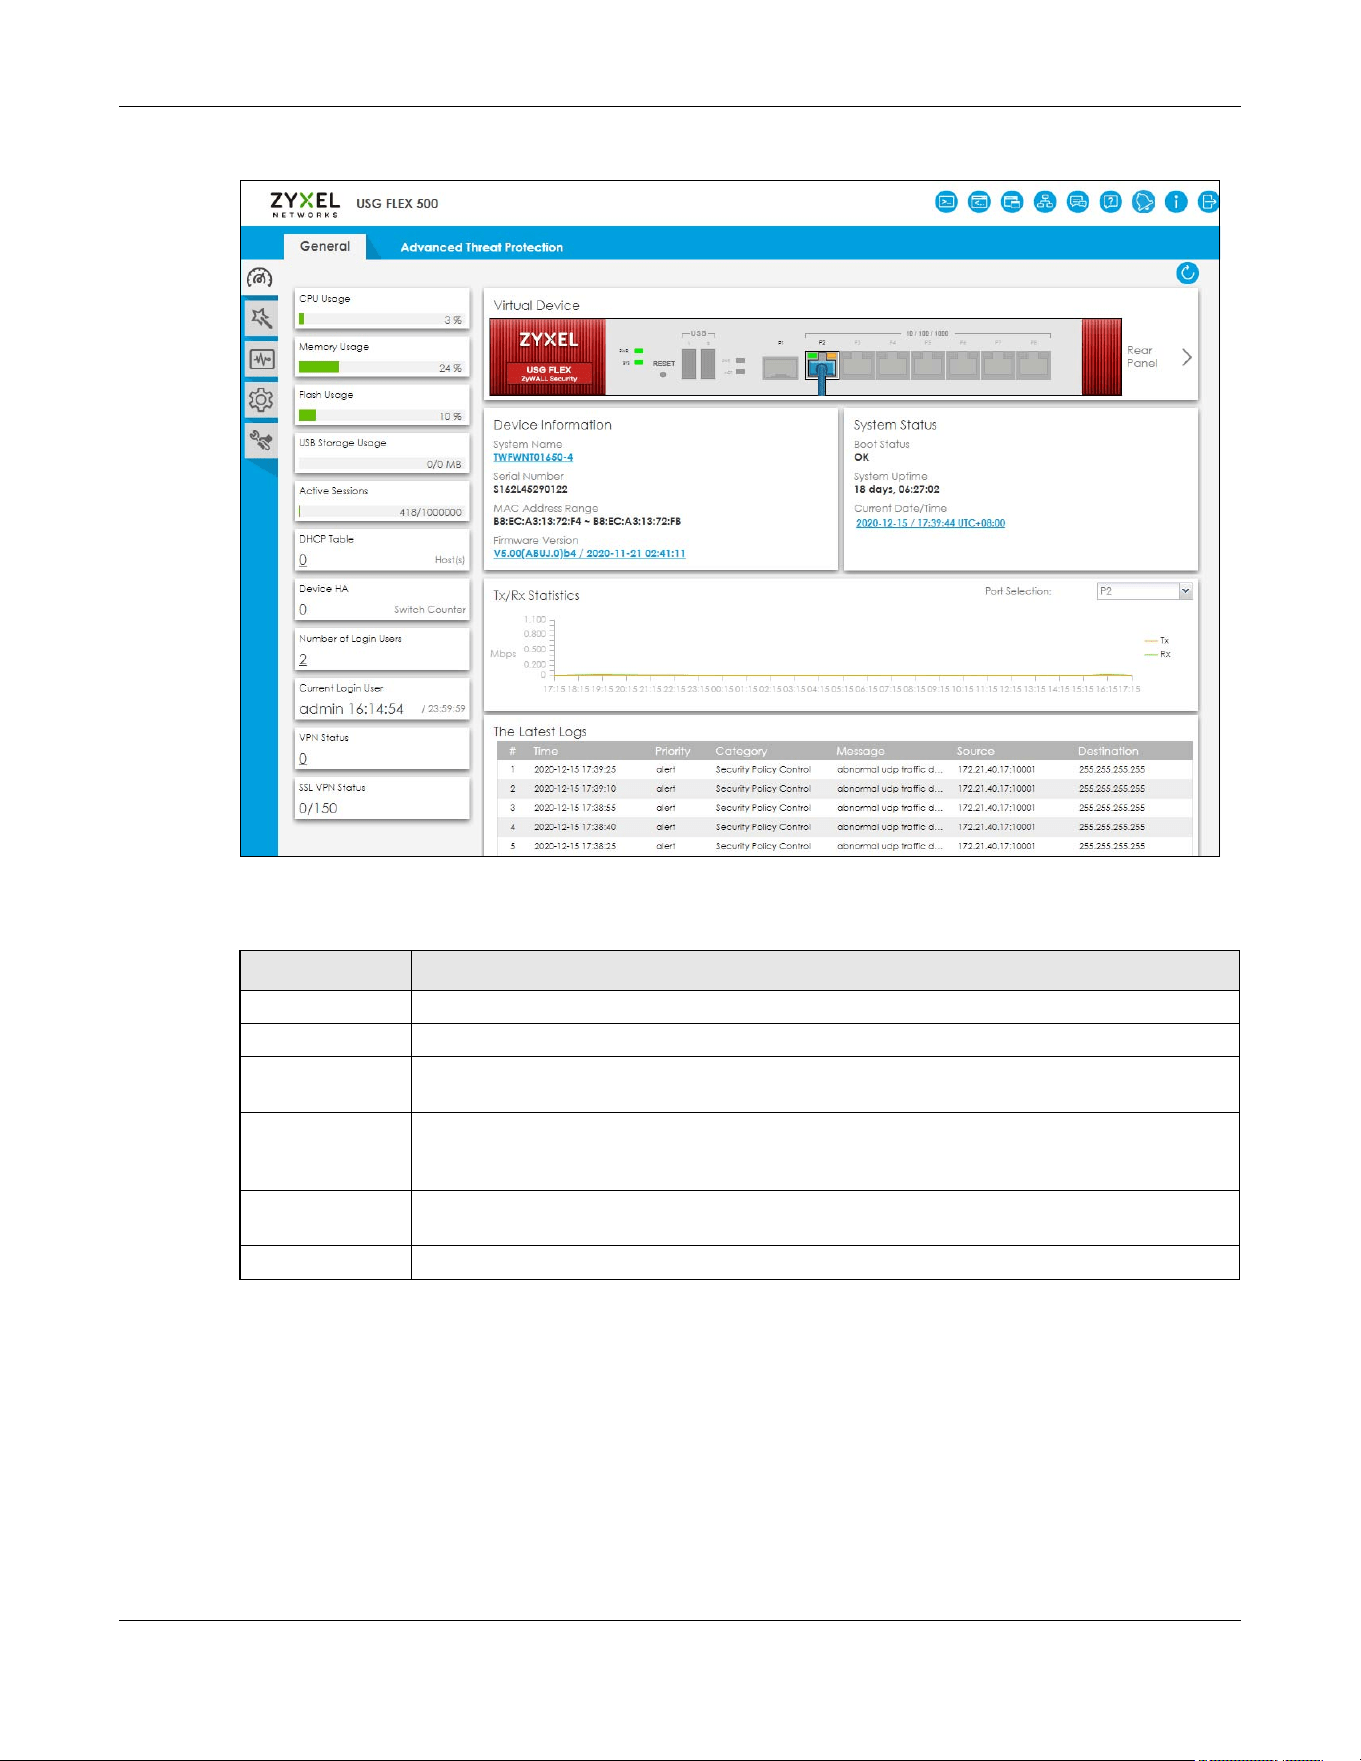Click the Device HA card

coord(382,600)
